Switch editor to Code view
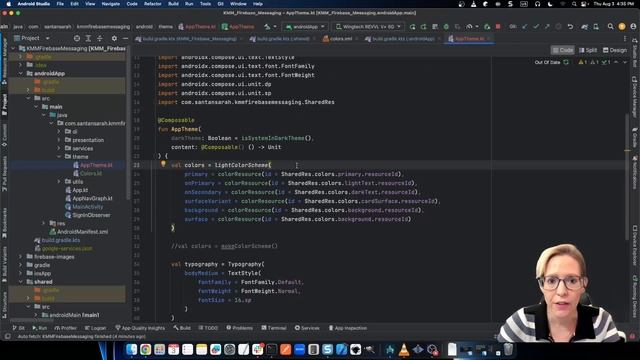Viewport: 640px width, 360px height. 562,50
